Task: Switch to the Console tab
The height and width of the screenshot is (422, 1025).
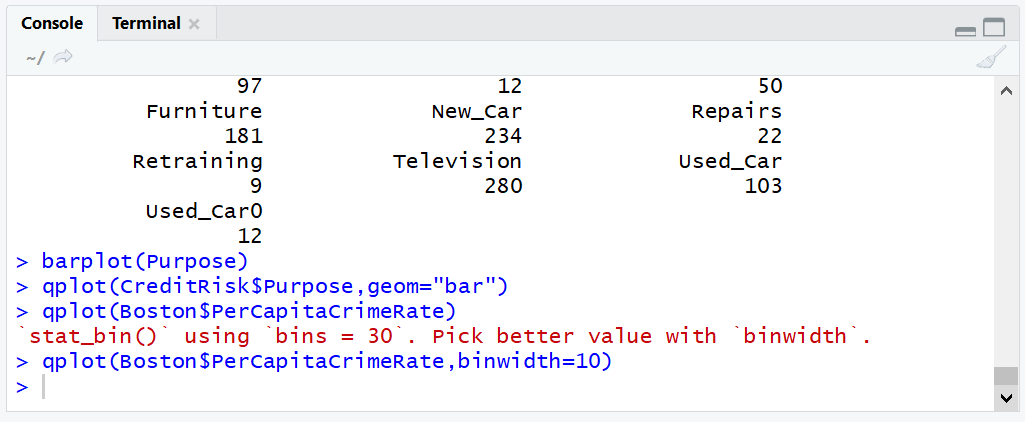Action: point(52,24)
